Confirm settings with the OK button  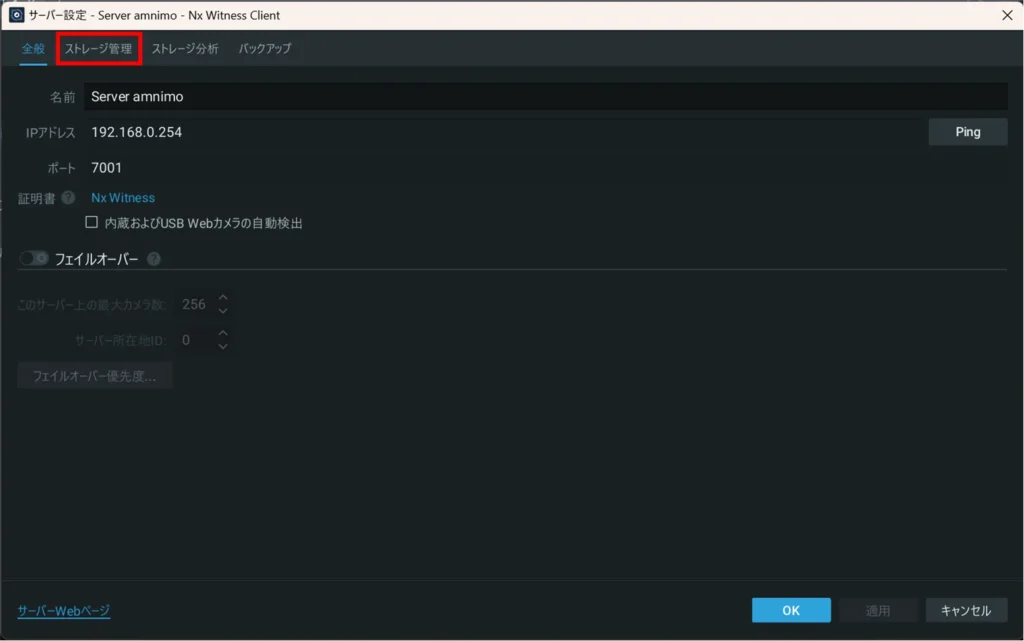[791, 610]
